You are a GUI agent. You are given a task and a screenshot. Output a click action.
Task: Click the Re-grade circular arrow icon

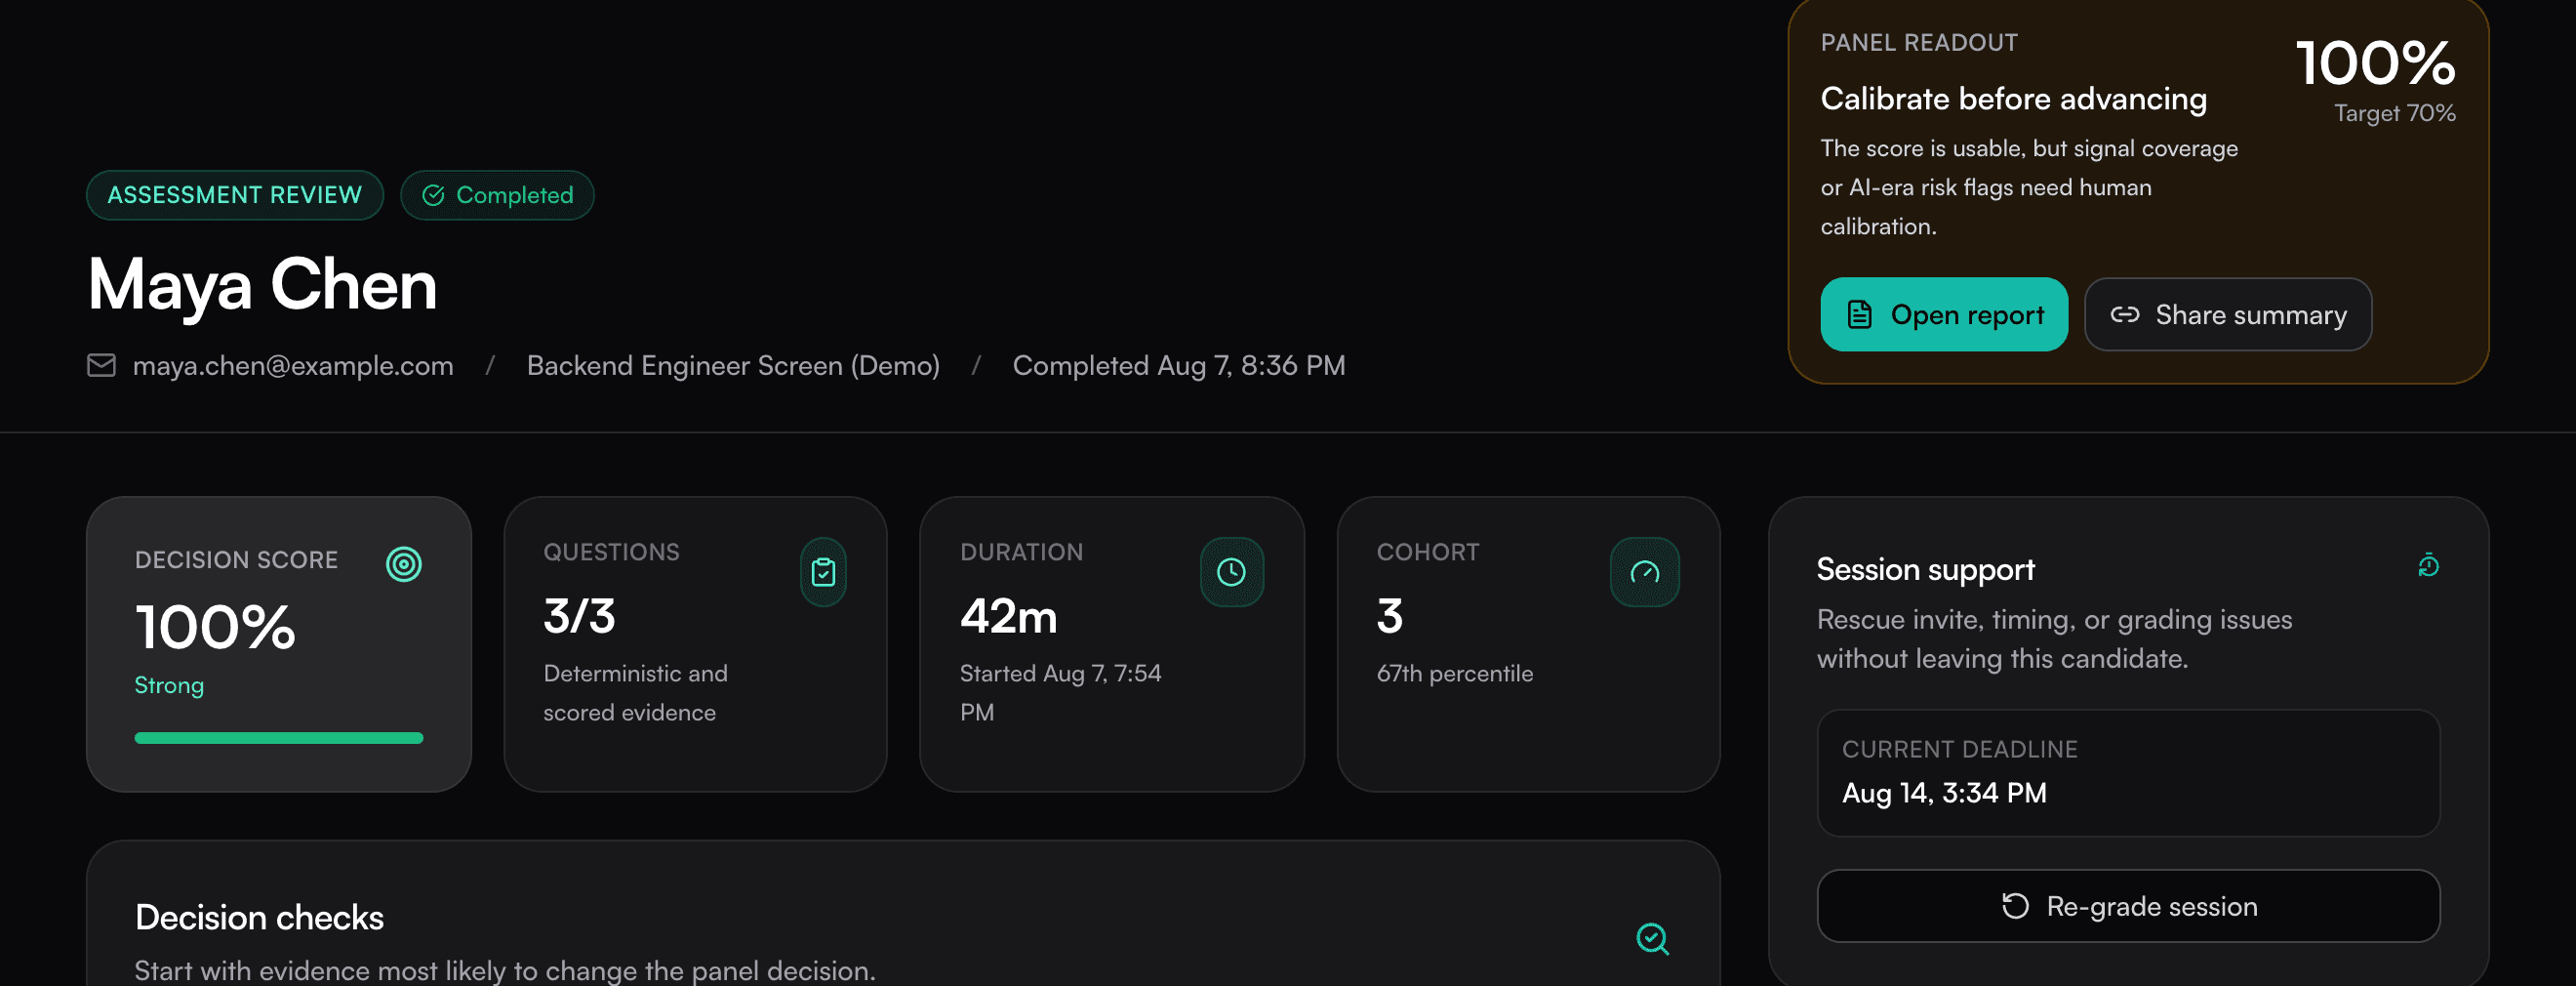click(2015, 906)
